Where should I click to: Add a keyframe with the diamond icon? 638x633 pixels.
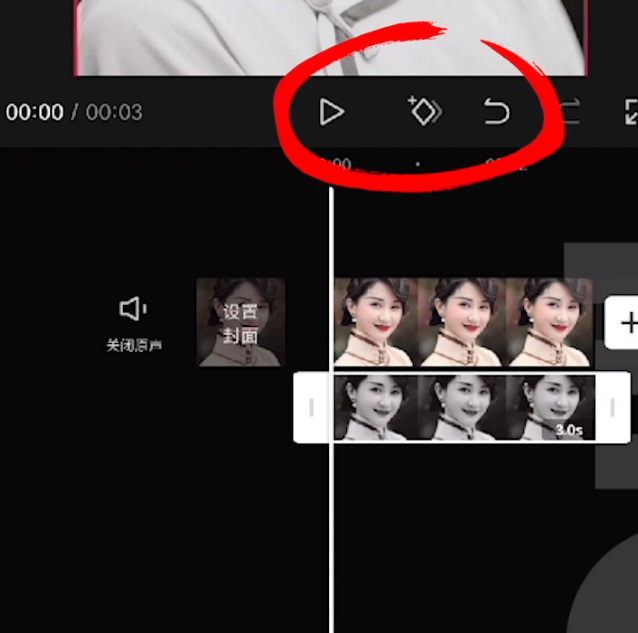[x=424, y=111]
